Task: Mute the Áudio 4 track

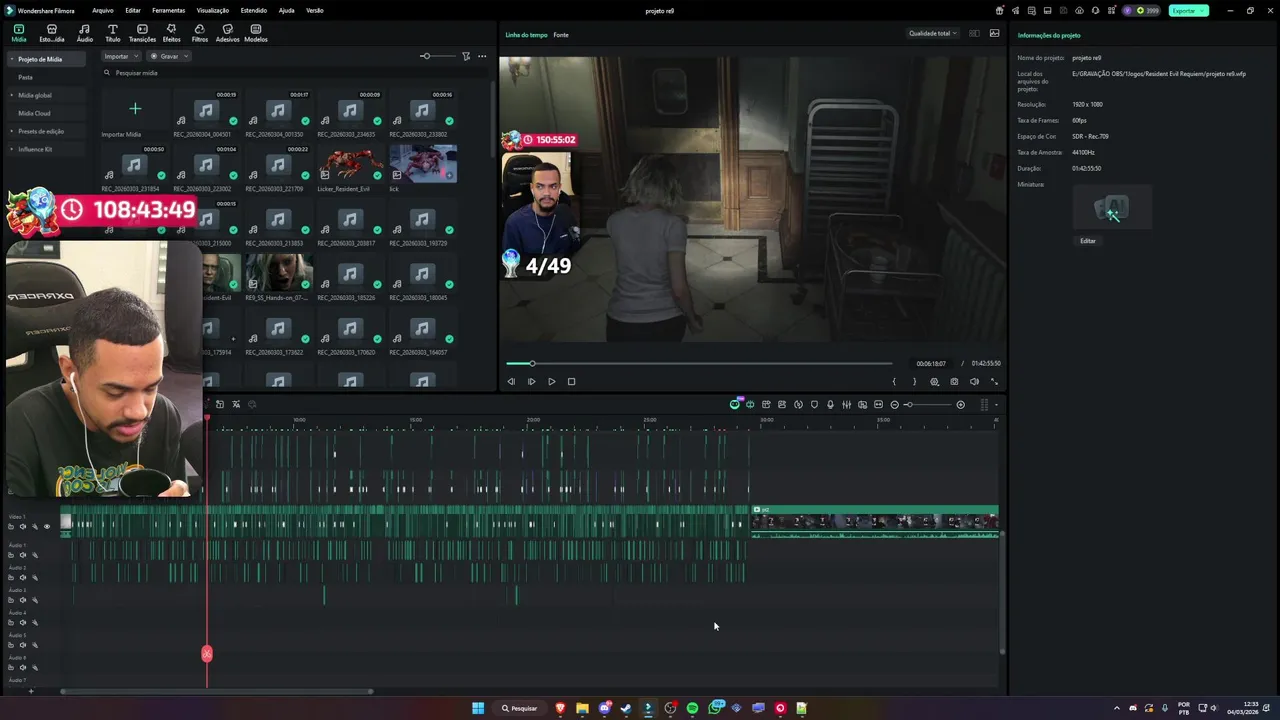Action: pos(23,623)
